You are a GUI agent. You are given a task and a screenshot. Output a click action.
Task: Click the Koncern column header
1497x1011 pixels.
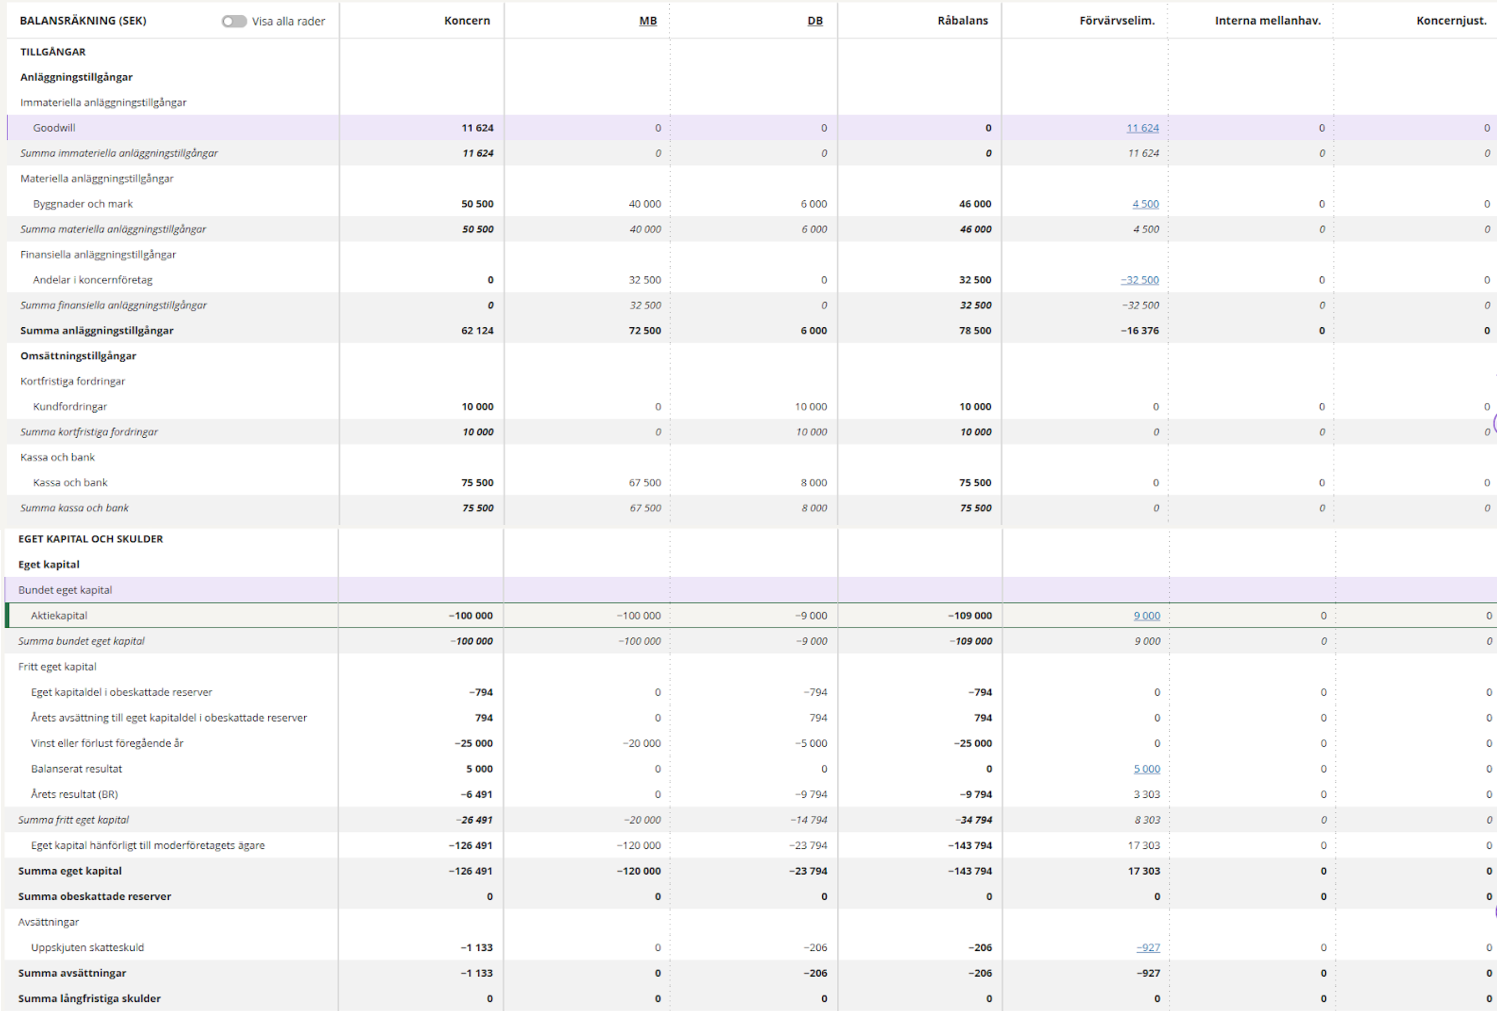[467, 21]
